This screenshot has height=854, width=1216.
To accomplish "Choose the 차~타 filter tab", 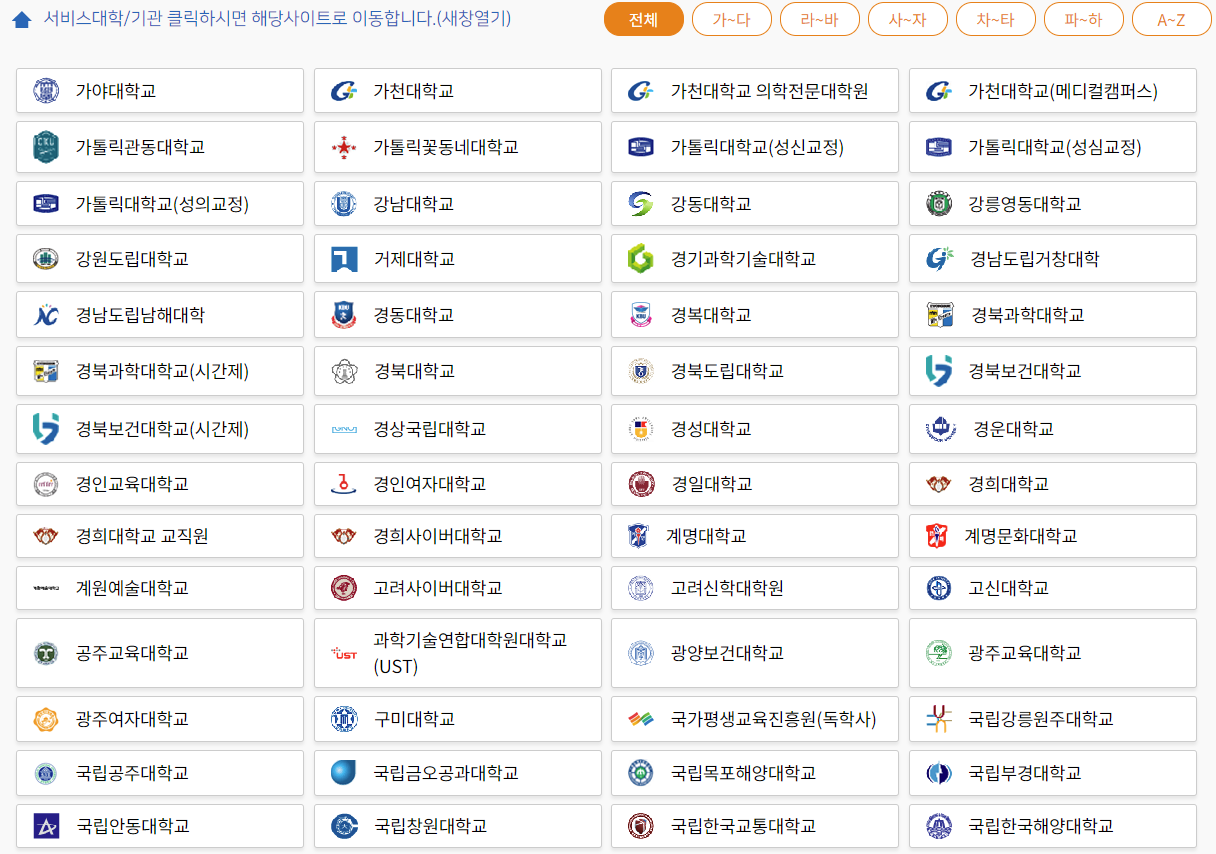I will (x=996, y=19).
